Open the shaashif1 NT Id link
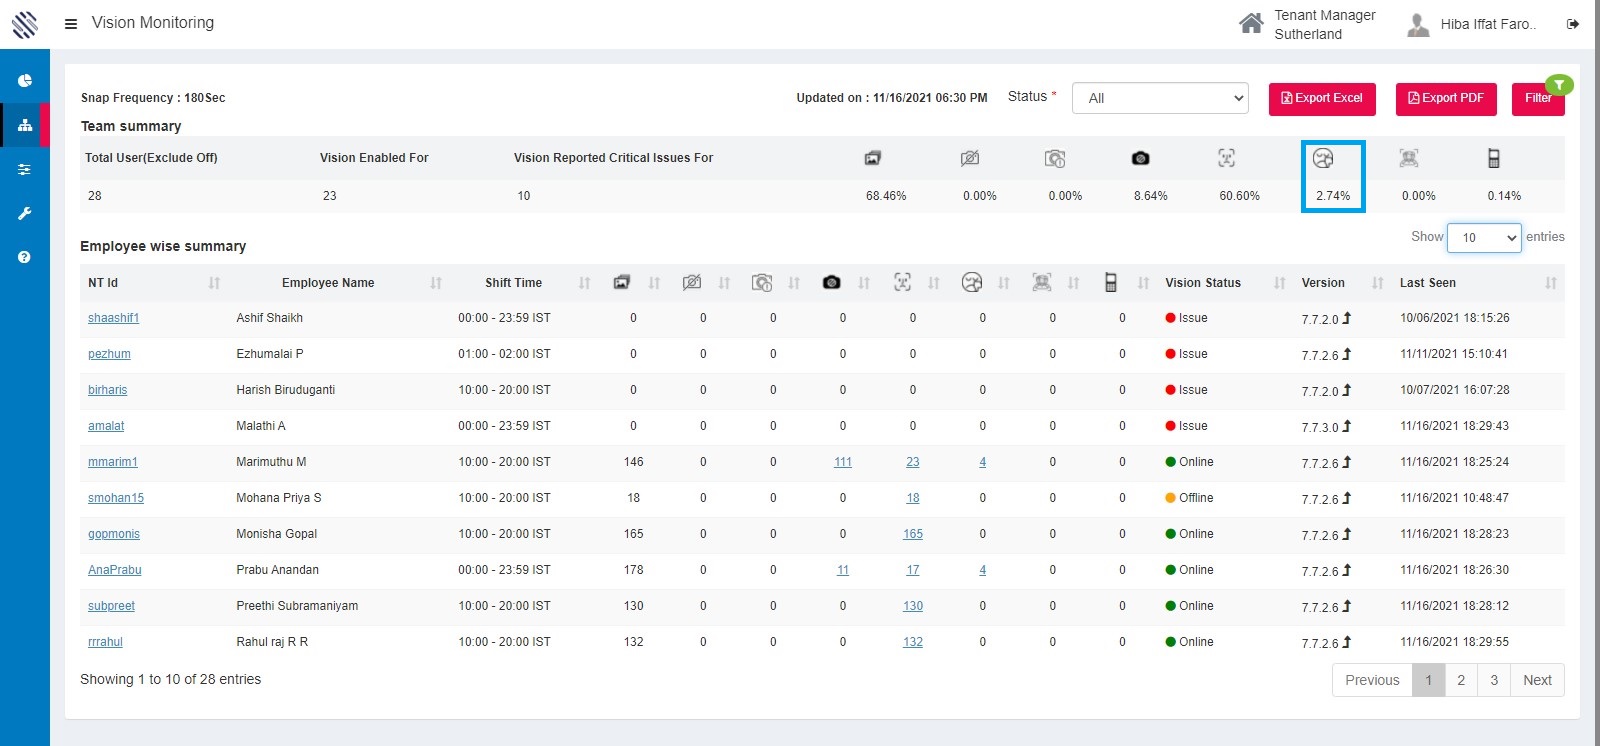The height and width of the screenshot is (746, 1600). point(113,318)
